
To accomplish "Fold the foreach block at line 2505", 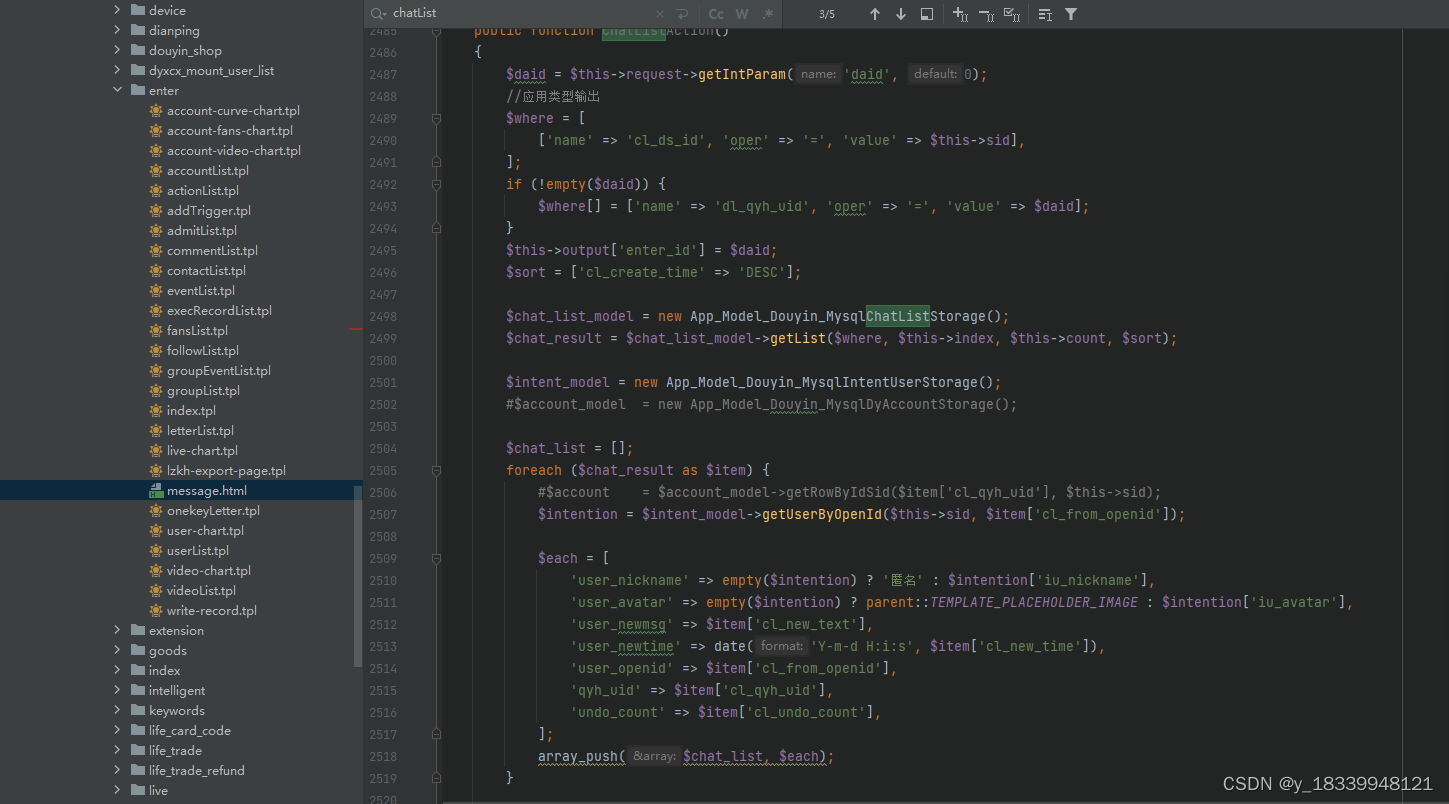I will point(436,470).
